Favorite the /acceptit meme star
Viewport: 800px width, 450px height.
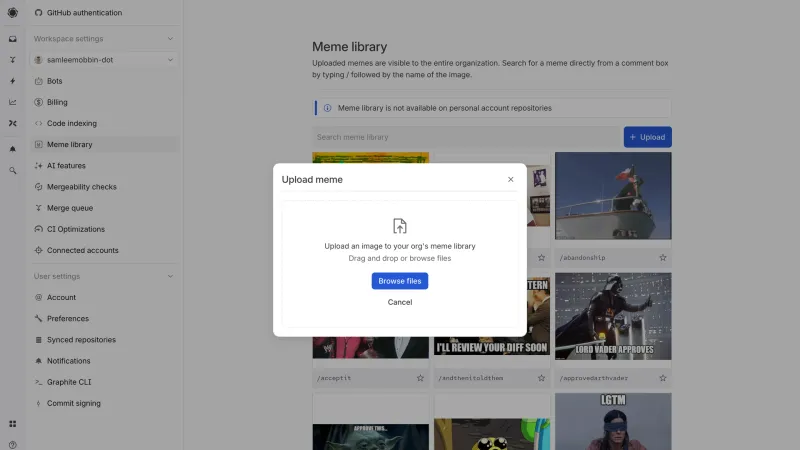420,378
